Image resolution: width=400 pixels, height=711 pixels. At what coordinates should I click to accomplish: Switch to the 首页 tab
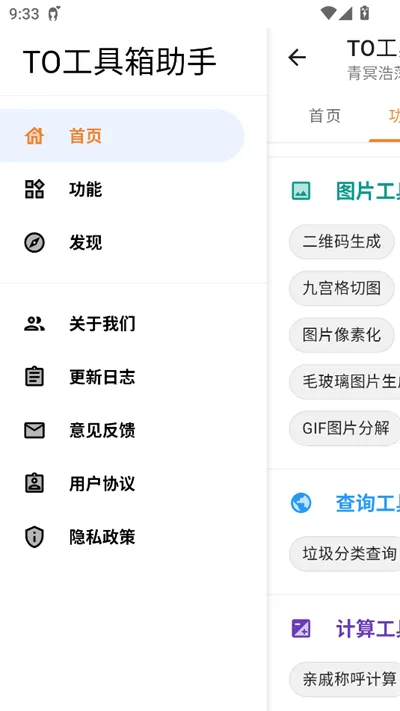[x=325, y=116]
